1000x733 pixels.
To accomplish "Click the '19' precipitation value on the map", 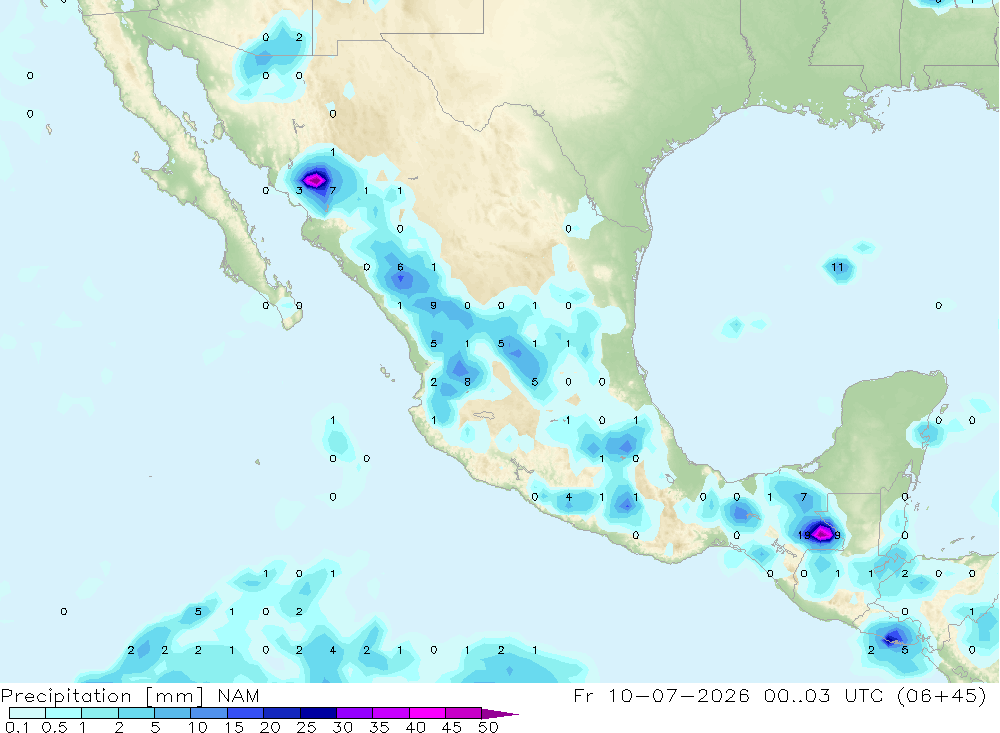I will (804, 535).
